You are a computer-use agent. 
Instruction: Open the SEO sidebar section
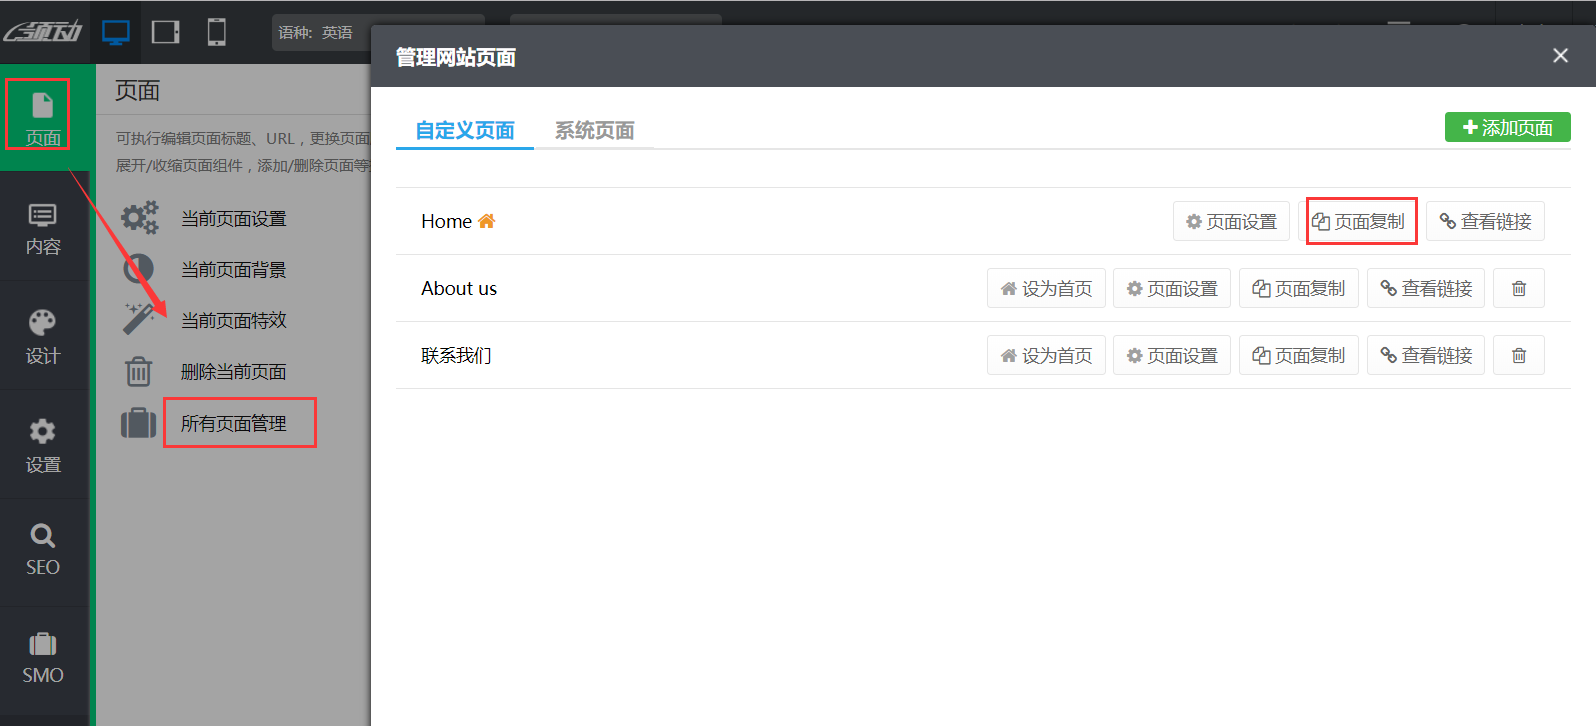pyautogui.click(x=43, y=550)
